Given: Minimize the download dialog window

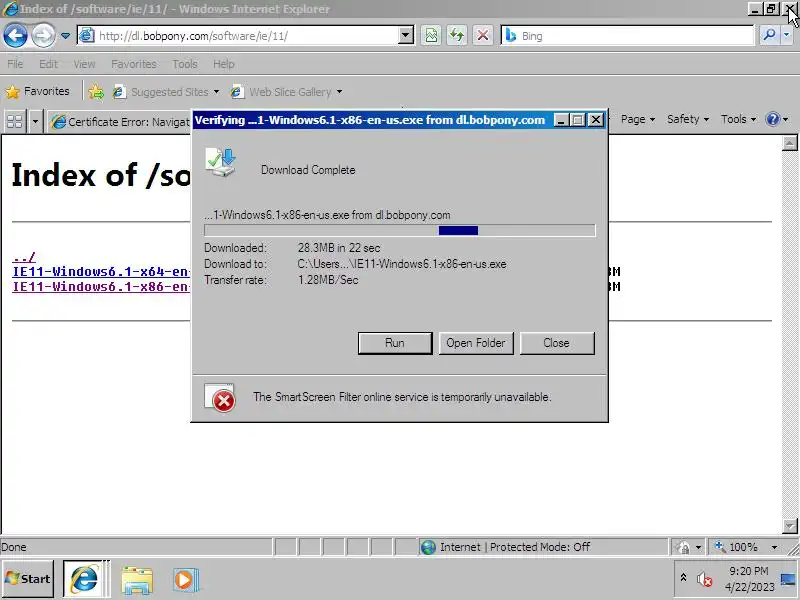Looking at the screenshot, I should (561, 120).
